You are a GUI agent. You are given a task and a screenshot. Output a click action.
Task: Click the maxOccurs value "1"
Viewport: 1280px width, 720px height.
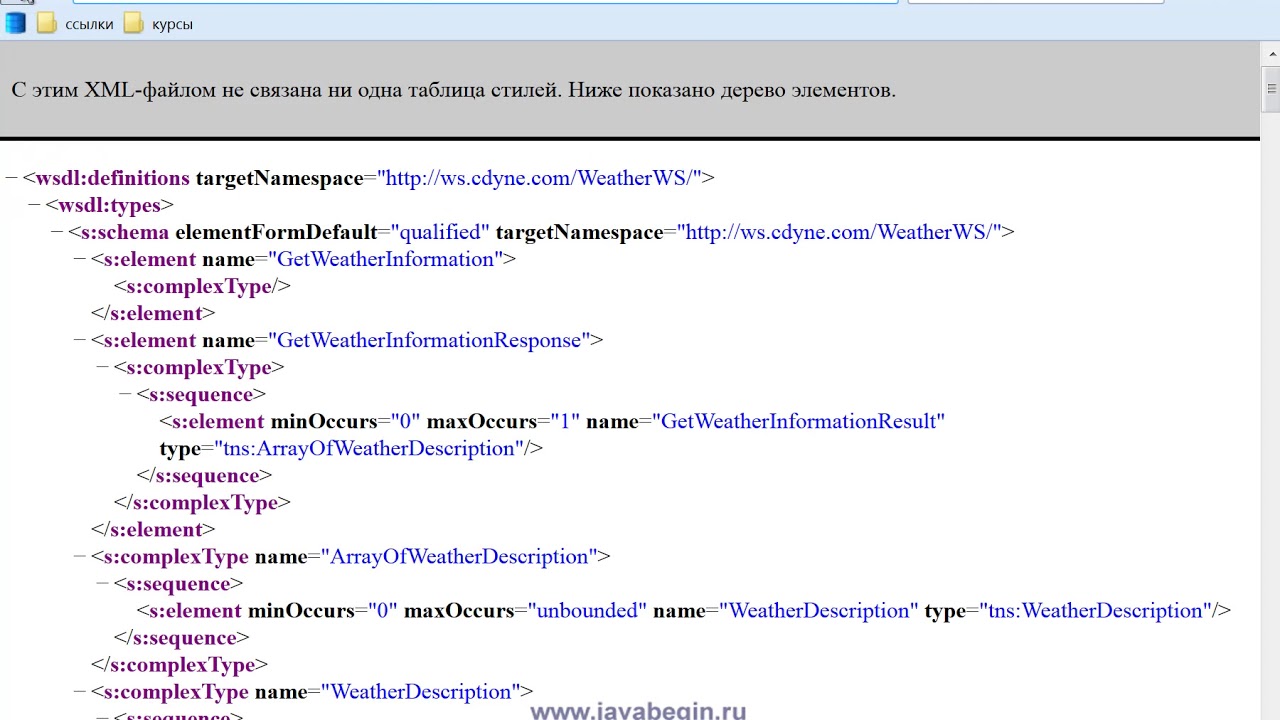(x=563, y=421)
